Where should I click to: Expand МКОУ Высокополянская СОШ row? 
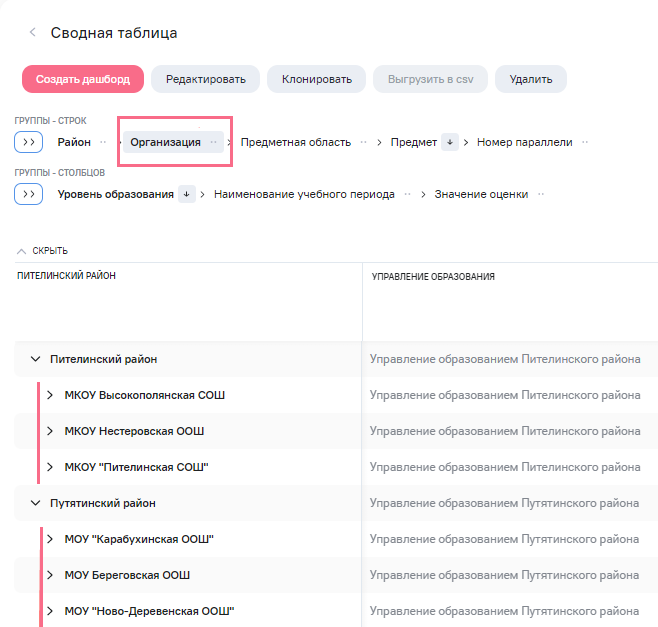50,395
